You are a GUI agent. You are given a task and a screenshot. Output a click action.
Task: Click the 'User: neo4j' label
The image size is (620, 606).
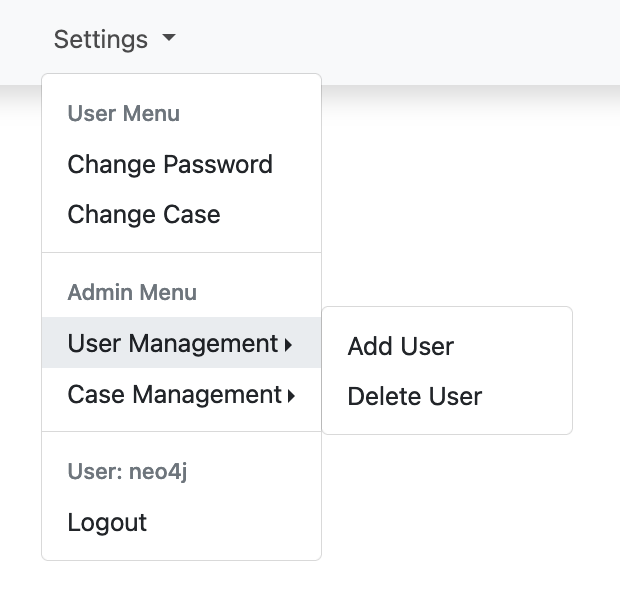[127, 472]
